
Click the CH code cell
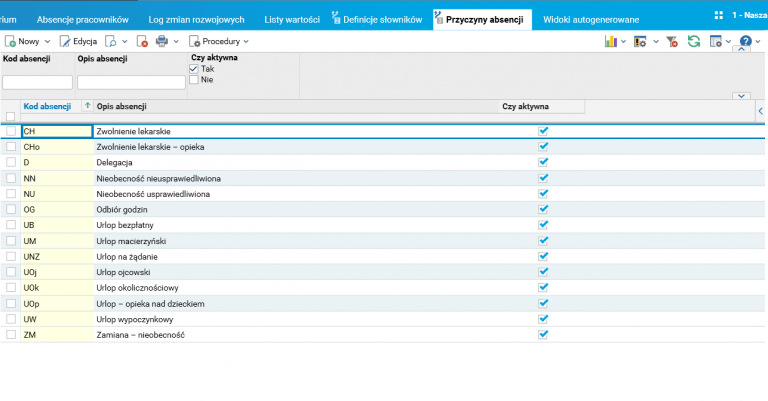click(x=57, y=131)
